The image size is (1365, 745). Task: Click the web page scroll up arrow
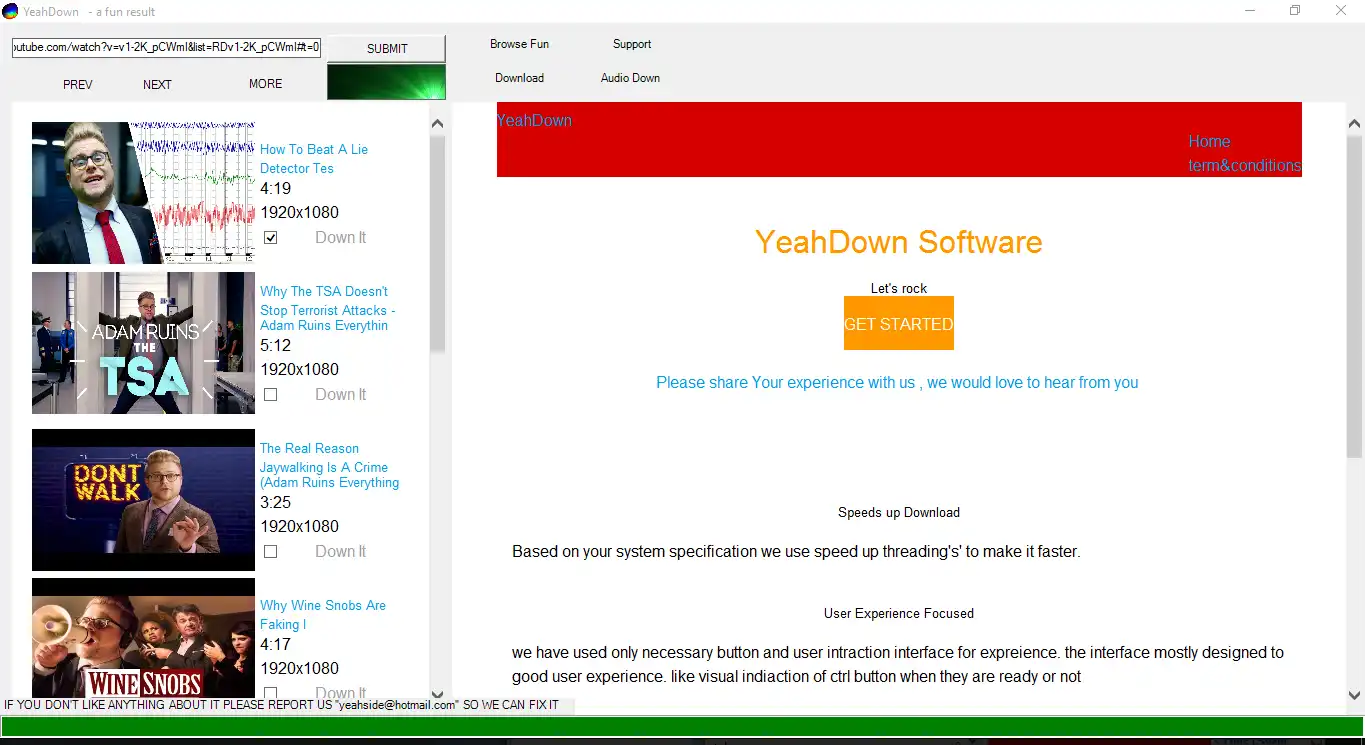point(1355,124)
